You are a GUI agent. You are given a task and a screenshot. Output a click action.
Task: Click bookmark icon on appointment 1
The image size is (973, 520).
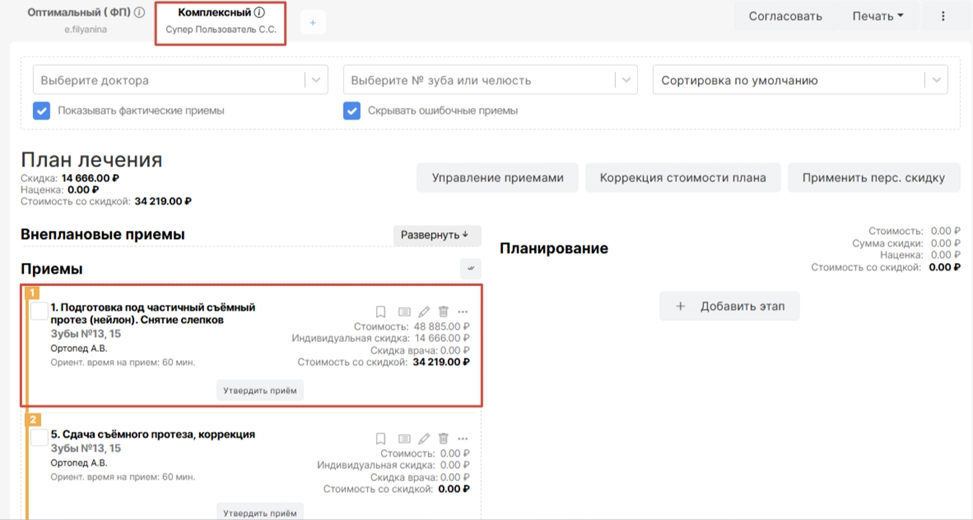[x=381, y=312]
